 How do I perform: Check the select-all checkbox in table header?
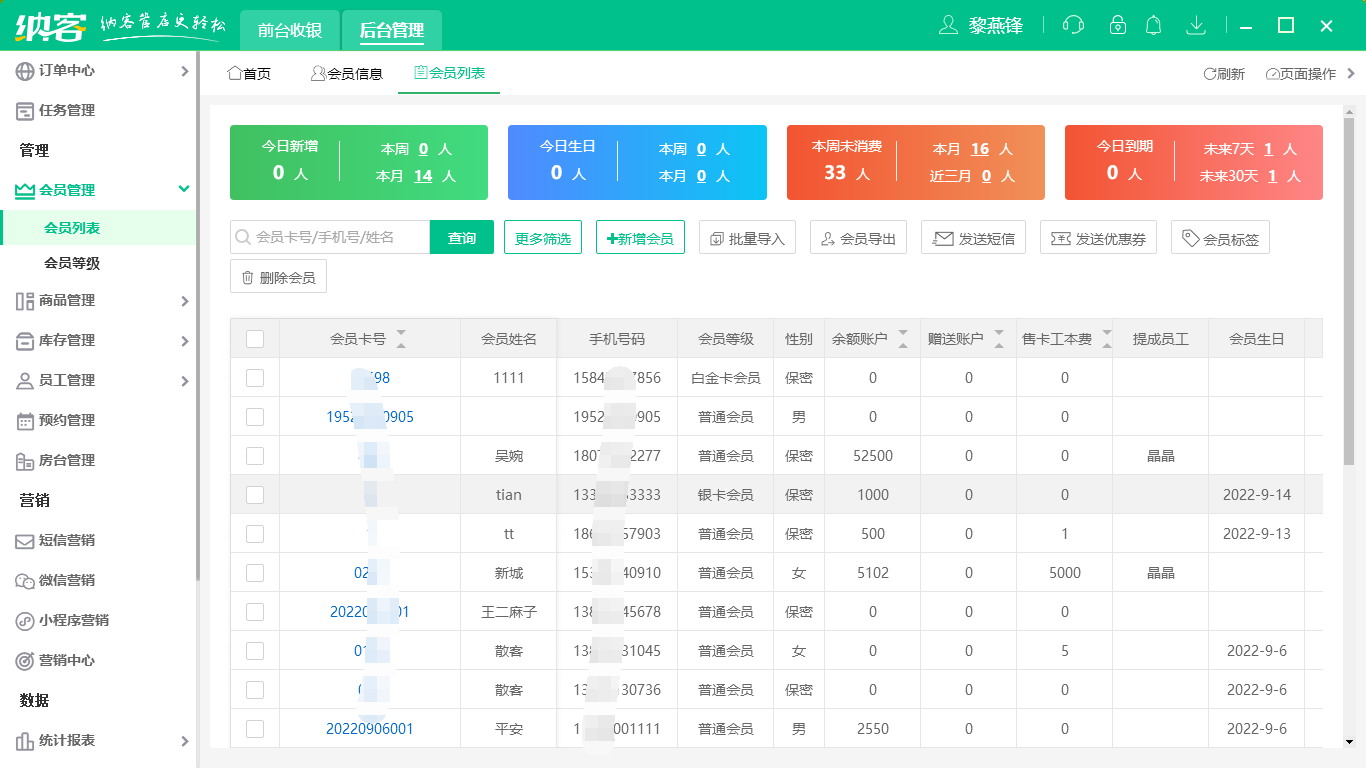pyautogui.click(x=254, y=338)
